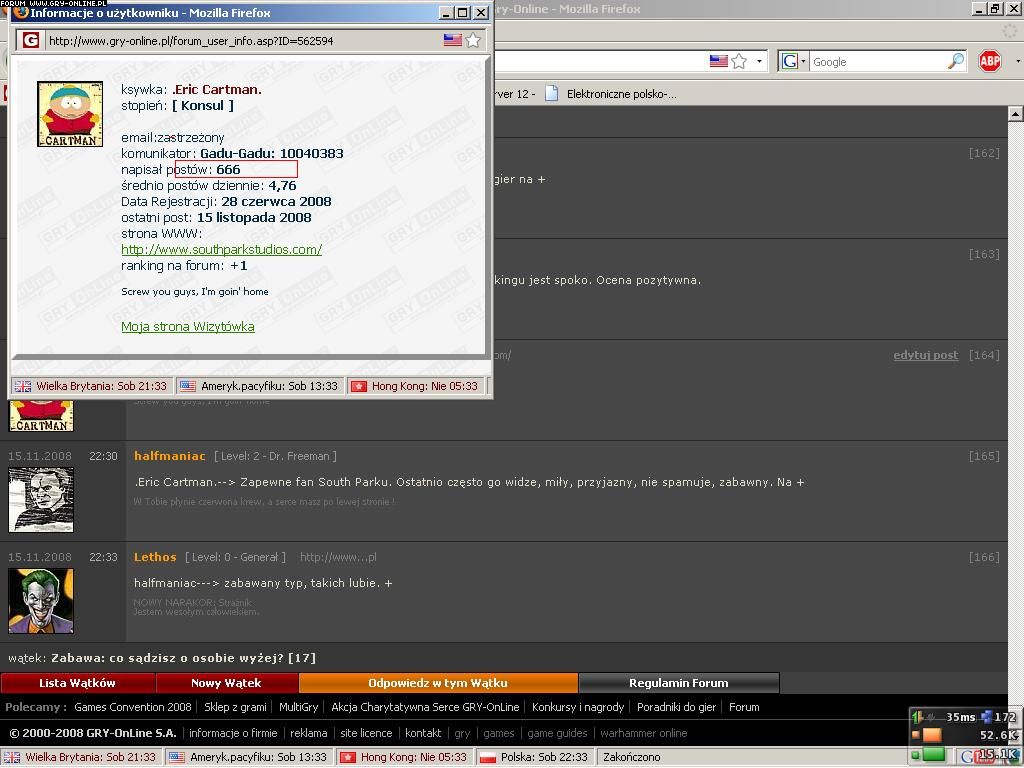Open the warhammer online footer link
1024x768 pixels.
[x=644, y=733]
